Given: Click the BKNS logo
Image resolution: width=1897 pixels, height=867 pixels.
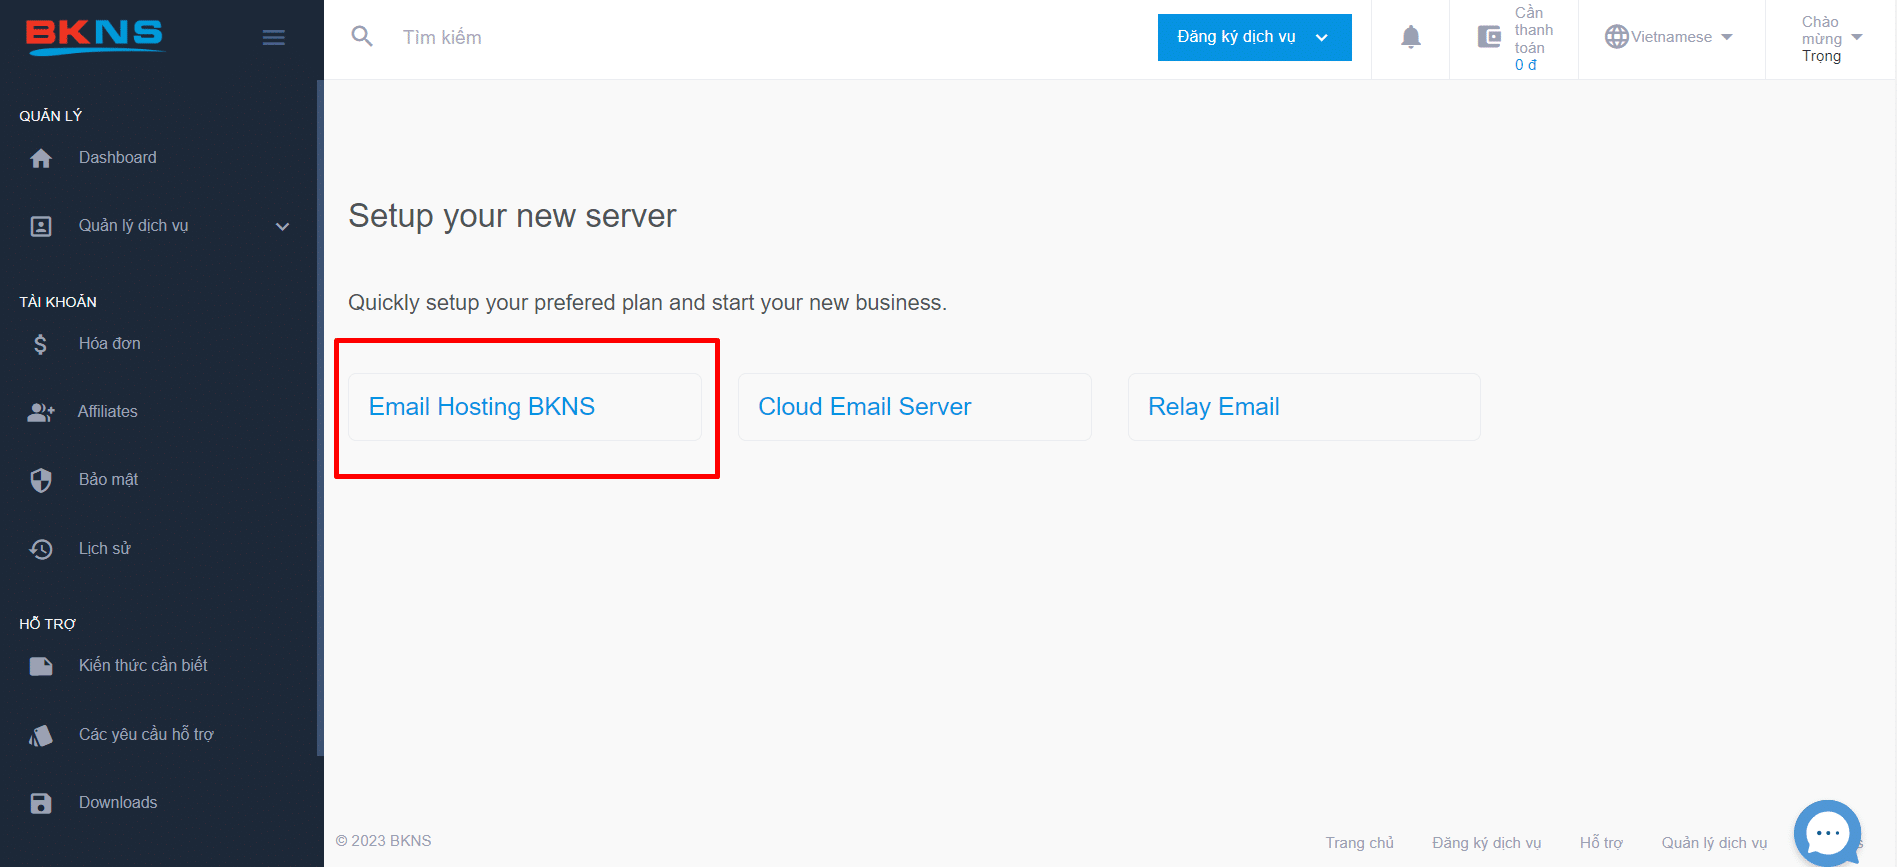Looking at the screenshot, I should pos(94,37).
